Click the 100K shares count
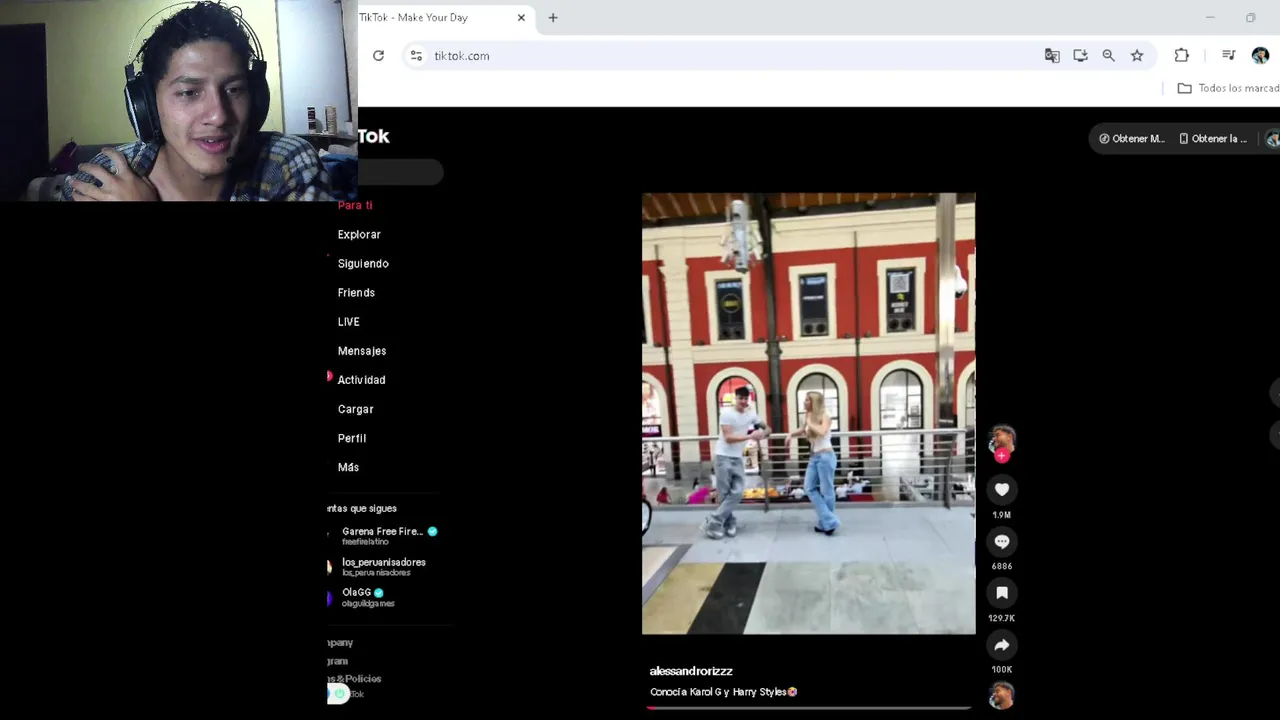The width and height of the screenshot is (1280, 720). (1001, 669)
